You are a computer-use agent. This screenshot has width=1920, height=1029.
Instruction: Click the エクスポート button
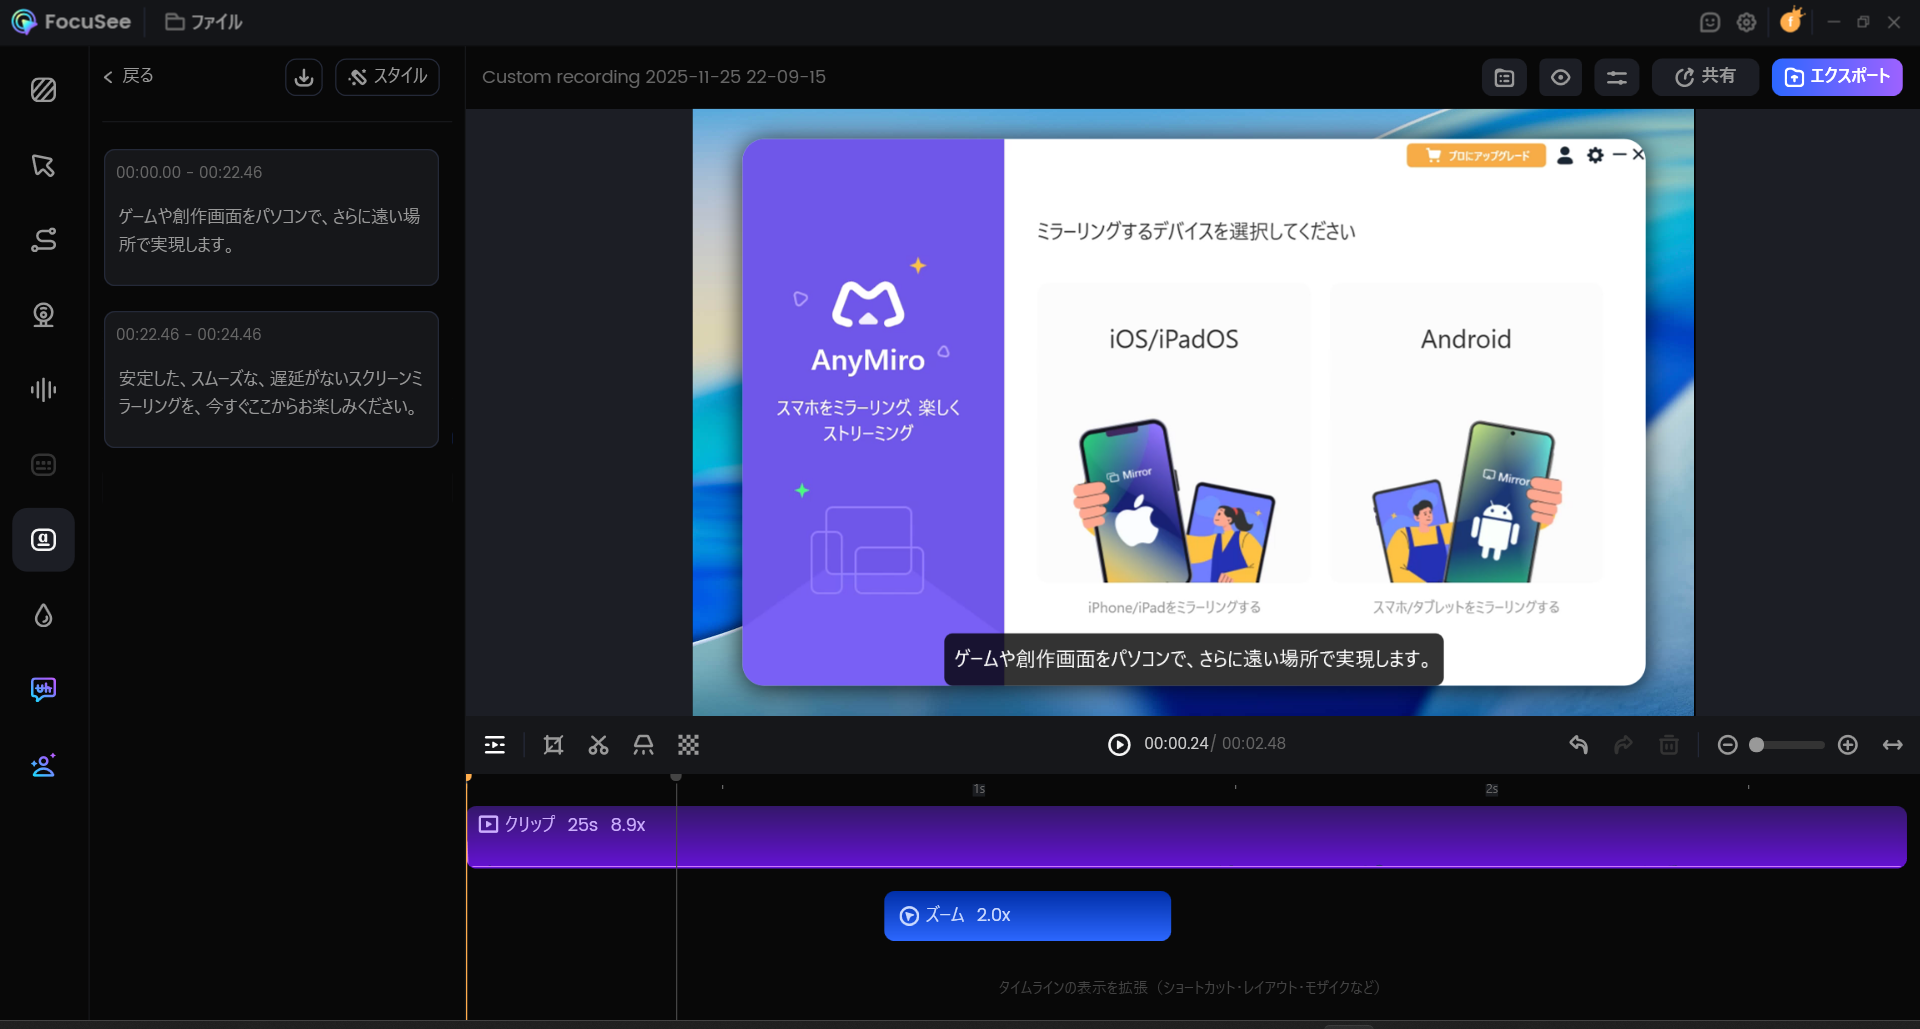[1836, 77]
